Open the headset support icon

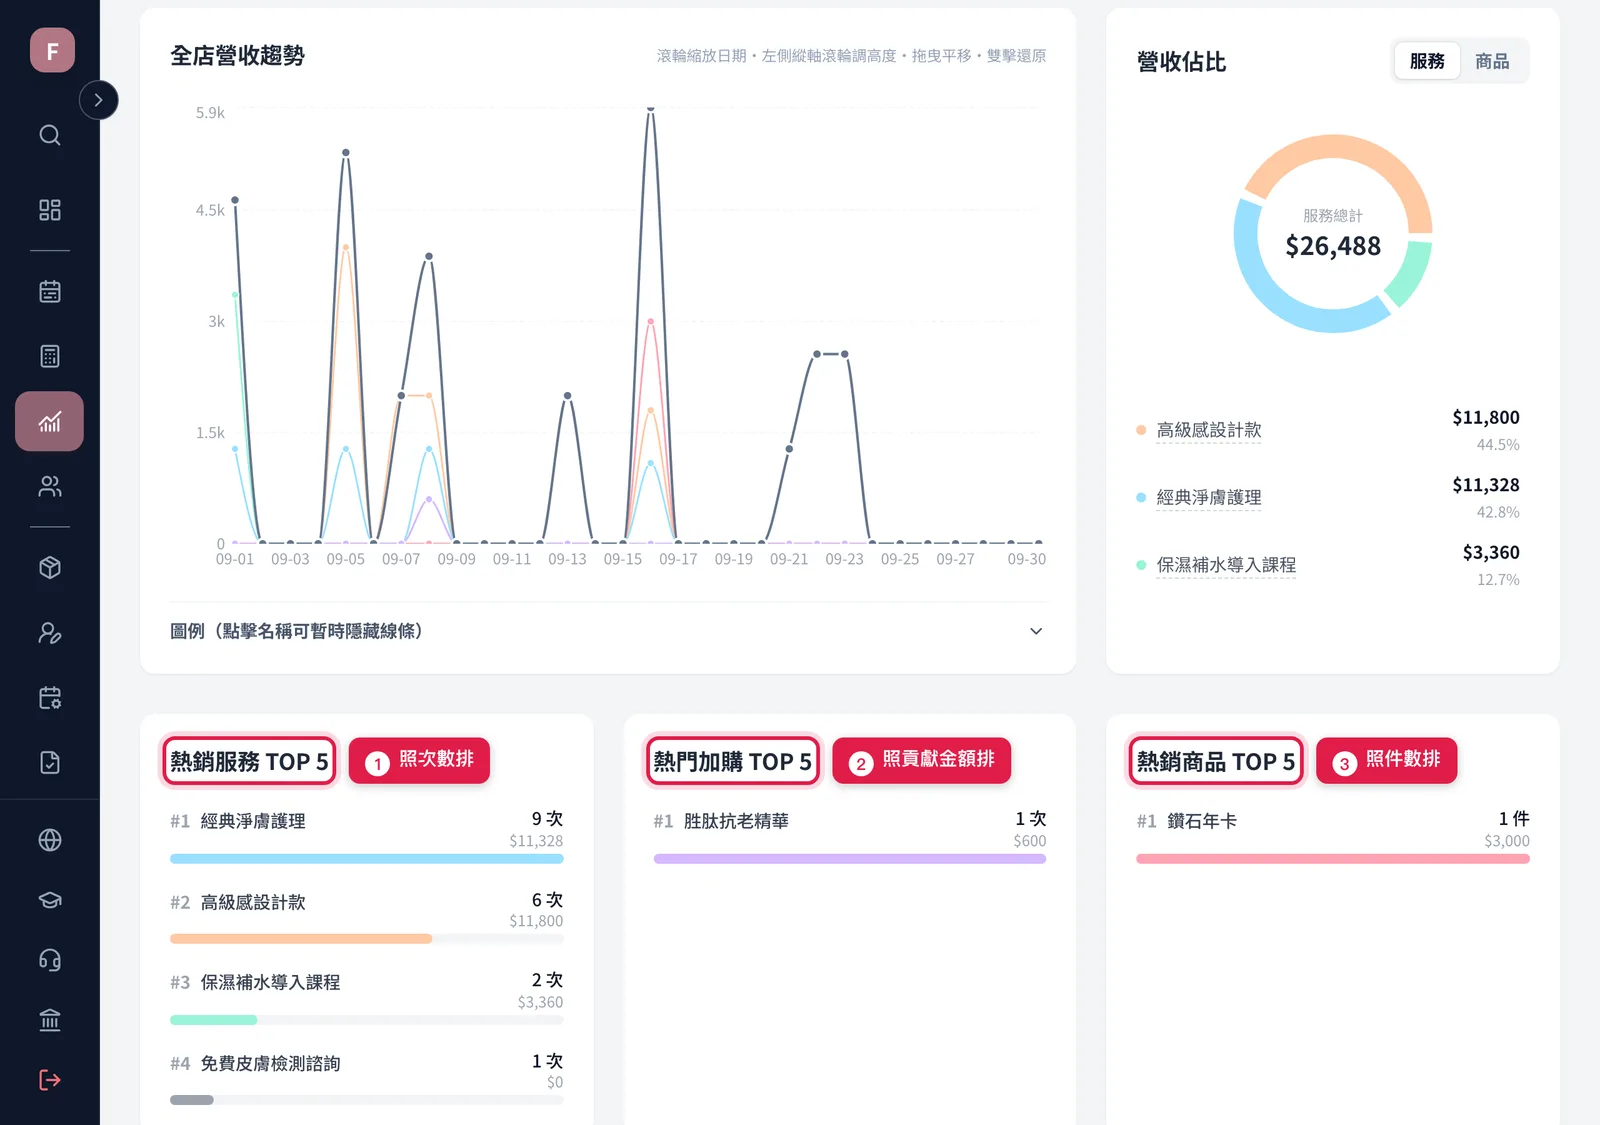(x=50, y=960)
